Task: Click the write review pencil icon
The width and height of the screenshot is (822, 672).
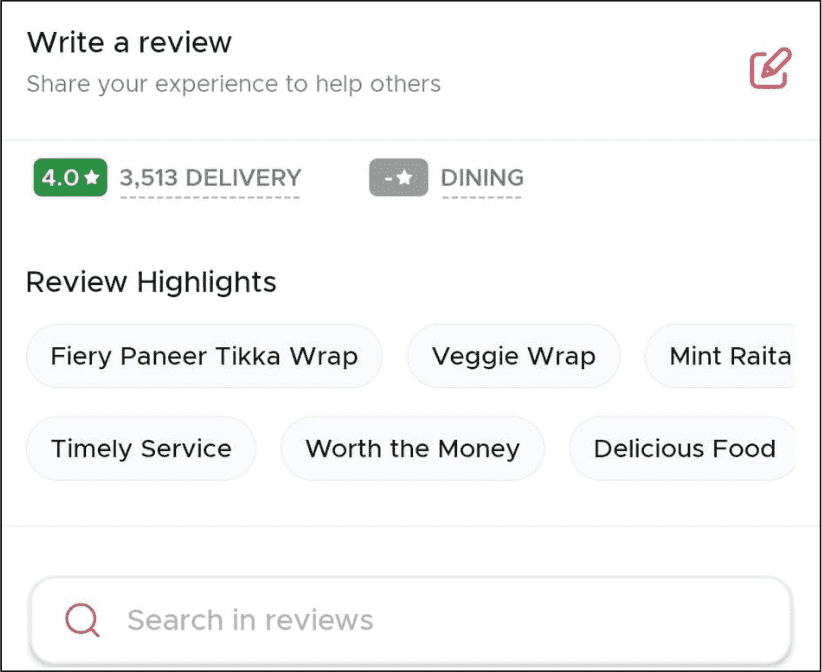Action: [770, 68]
